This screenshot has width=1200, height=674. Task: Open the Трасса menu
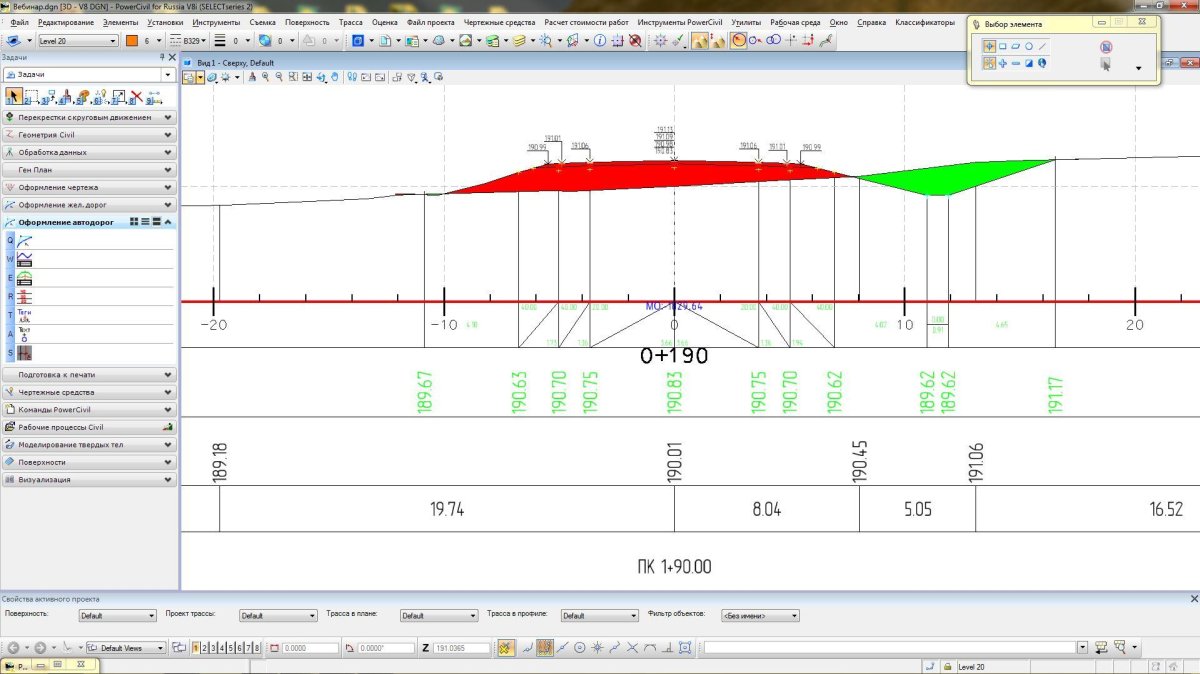click(x=350, y=22)
